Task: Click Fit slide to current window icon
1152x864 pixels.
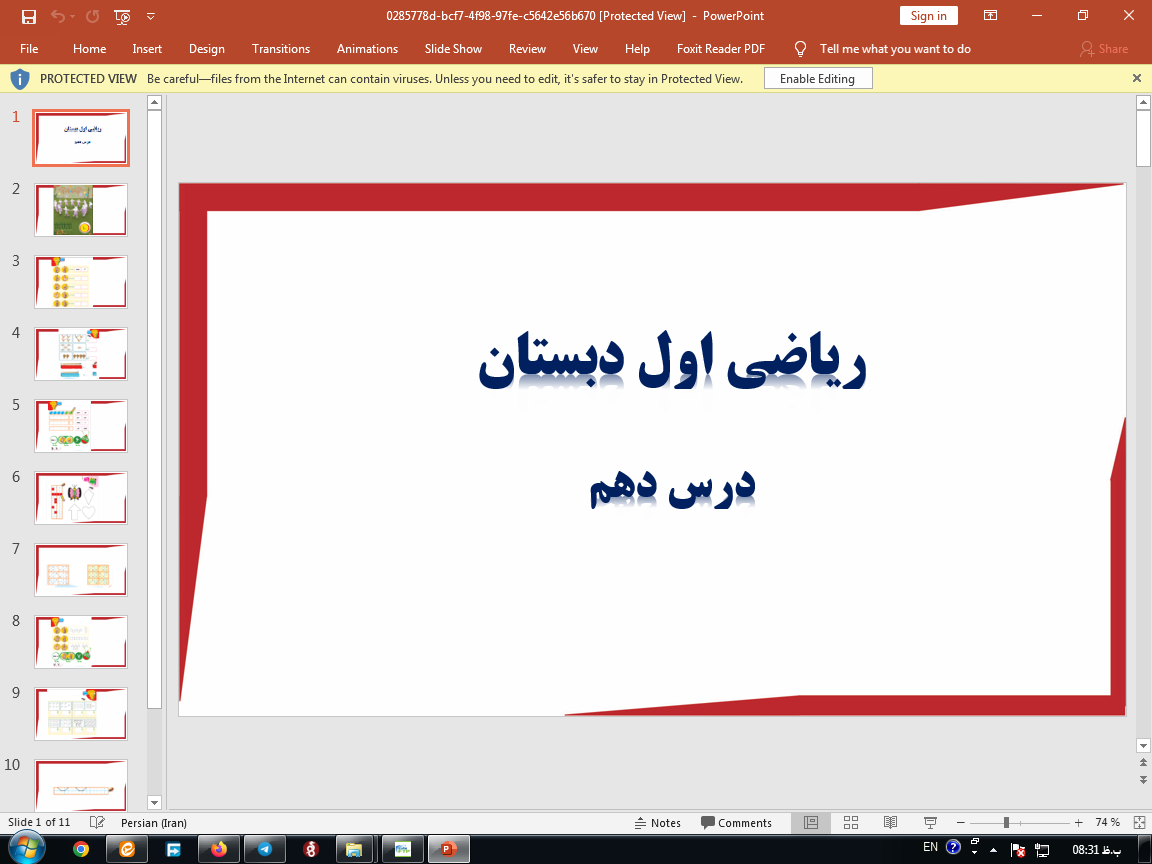Action: [x=1139, y=822]
